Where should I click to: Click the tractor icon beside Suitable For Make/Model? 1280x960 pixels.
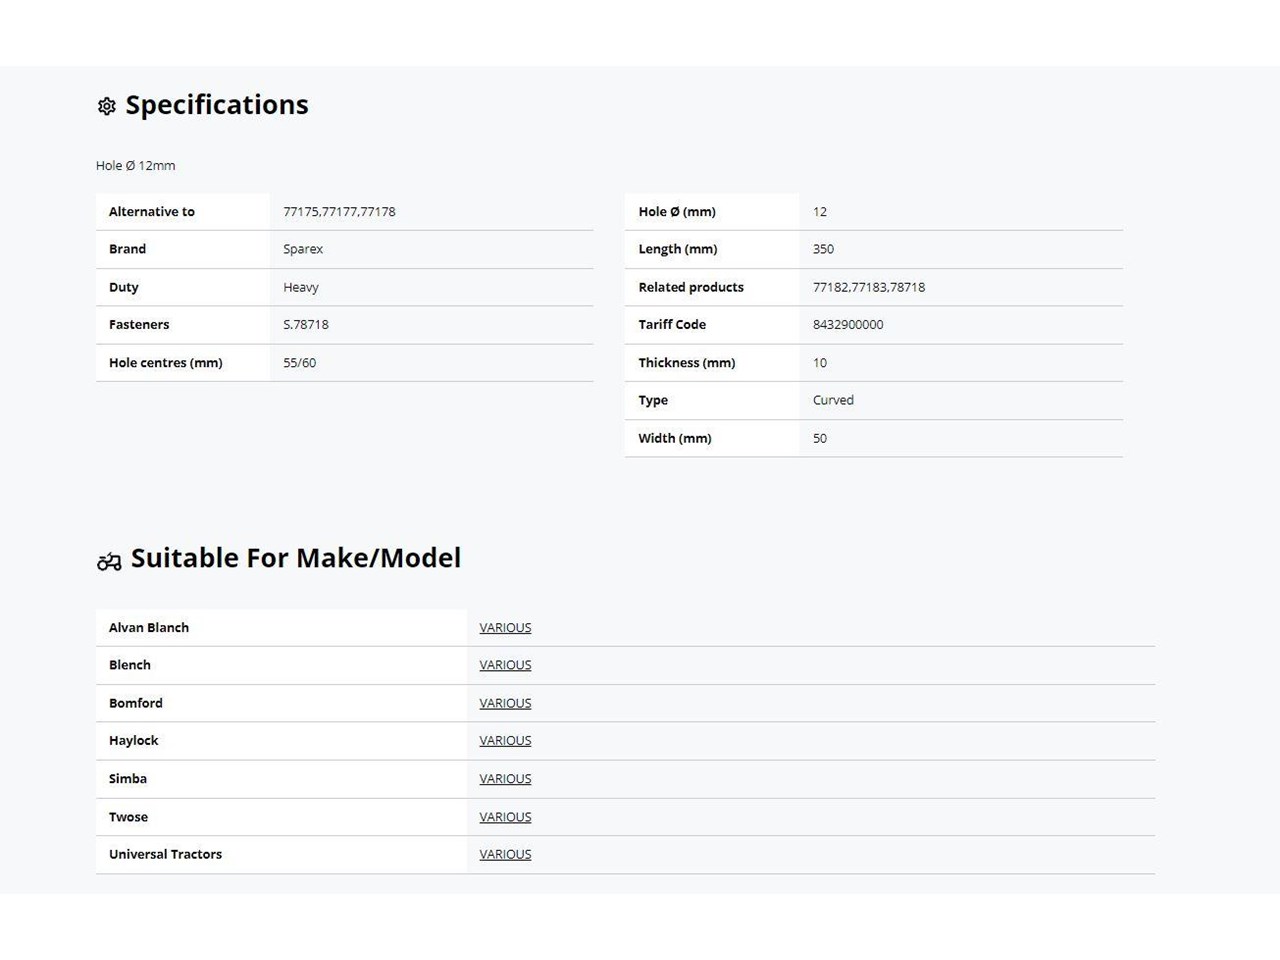(x=109, y=561)
